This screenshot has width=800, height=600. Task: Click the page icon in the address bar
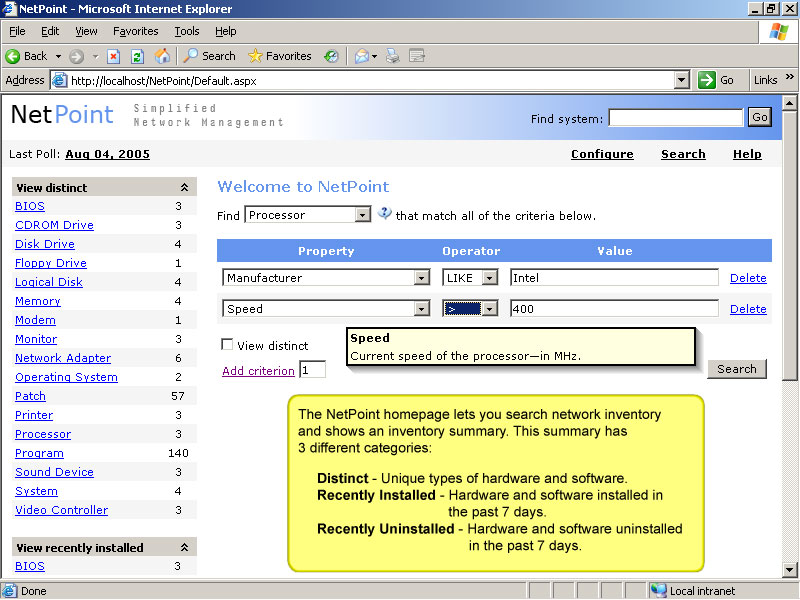(60, 80)
